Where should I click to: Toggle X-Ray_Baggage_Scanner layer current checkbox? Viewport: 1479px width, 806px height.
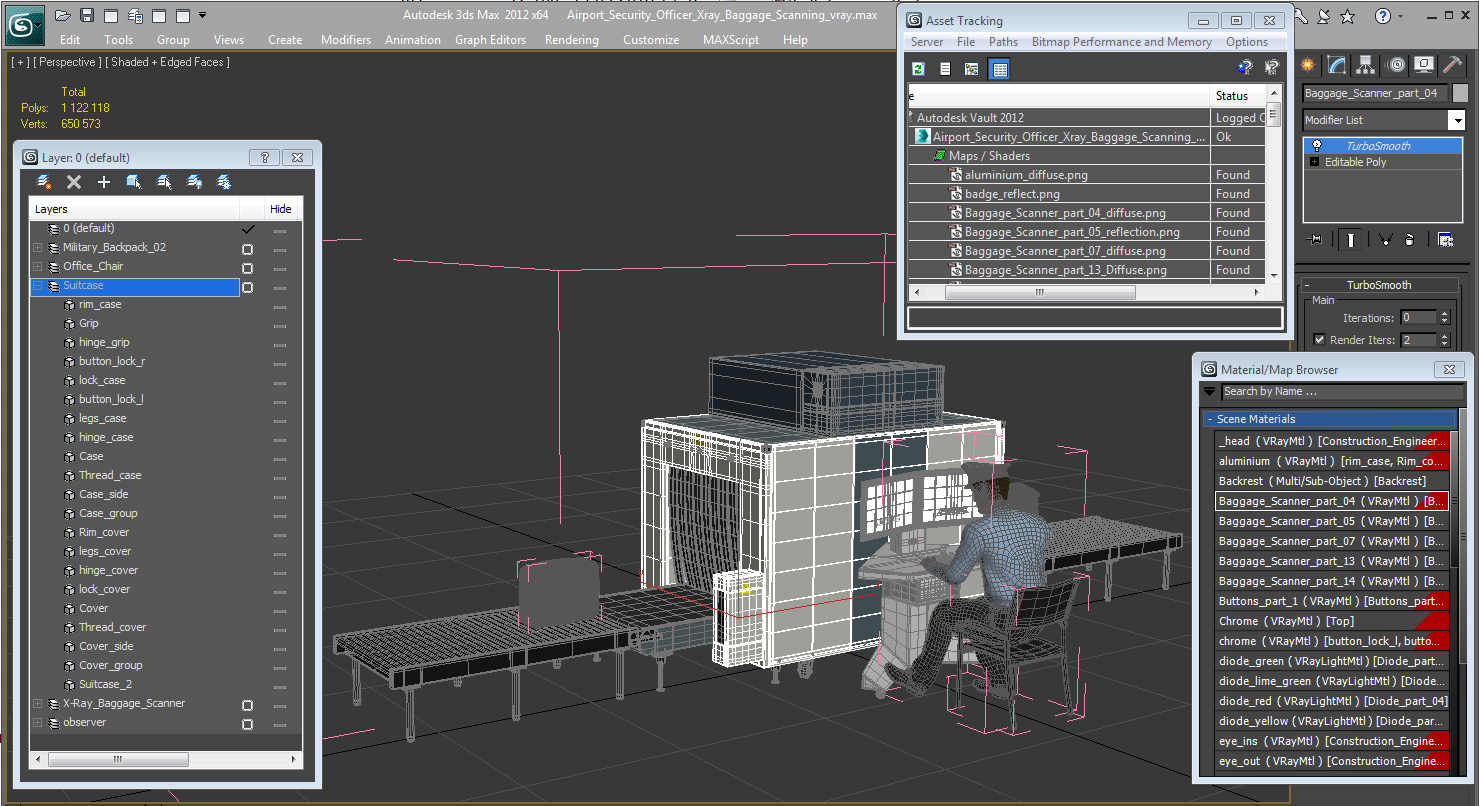click(247, 705)
